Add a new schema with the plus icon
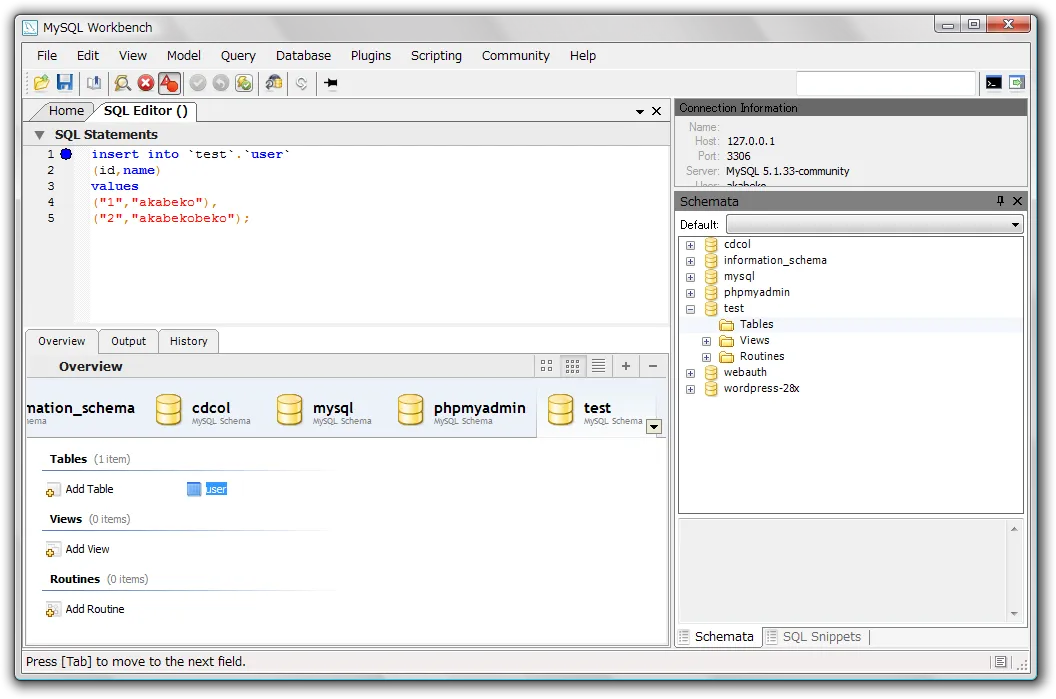The height and width of the screenshot is (699, 1056). [625, 365]
